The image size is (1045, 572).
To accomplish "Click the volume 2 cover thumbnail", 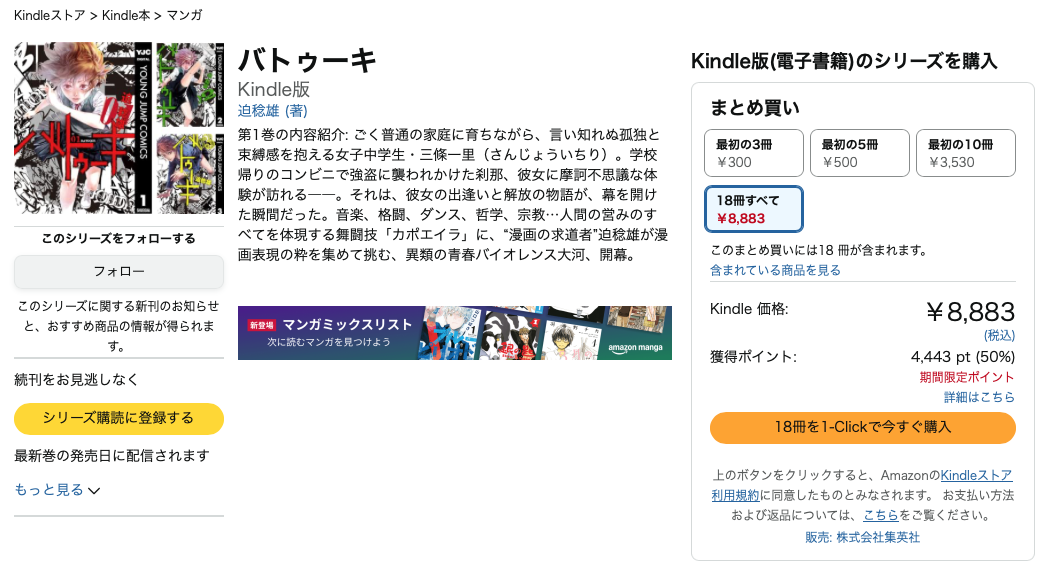I will point(190,85).
